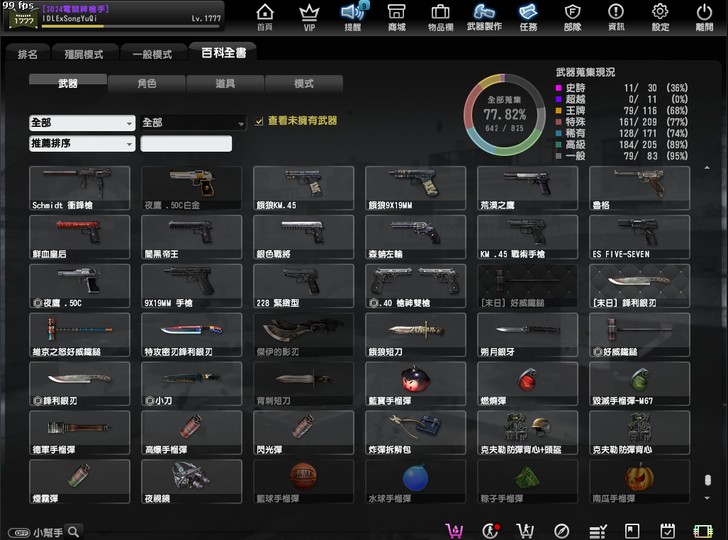Click the calendar check icon
Viewport: 728px width, 540px height.
(x=668, y=531)
